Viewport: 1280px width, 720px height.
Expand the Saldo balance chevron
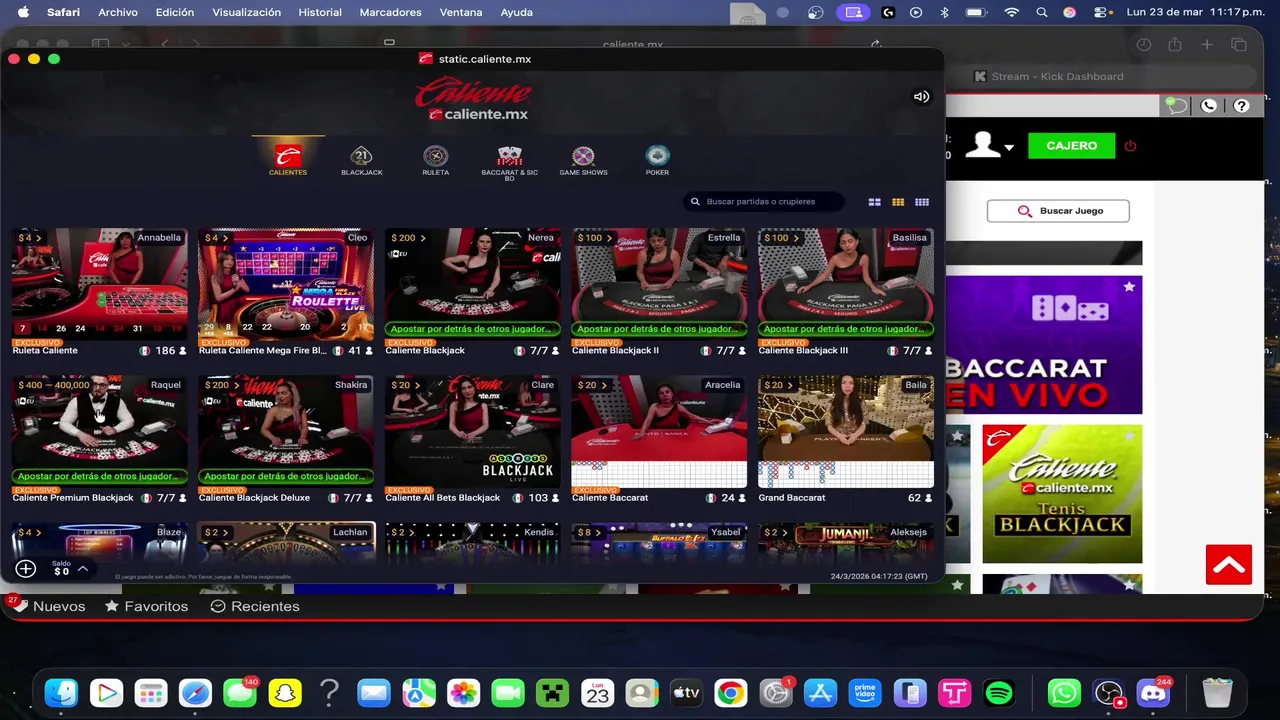[x=83, y=569]
